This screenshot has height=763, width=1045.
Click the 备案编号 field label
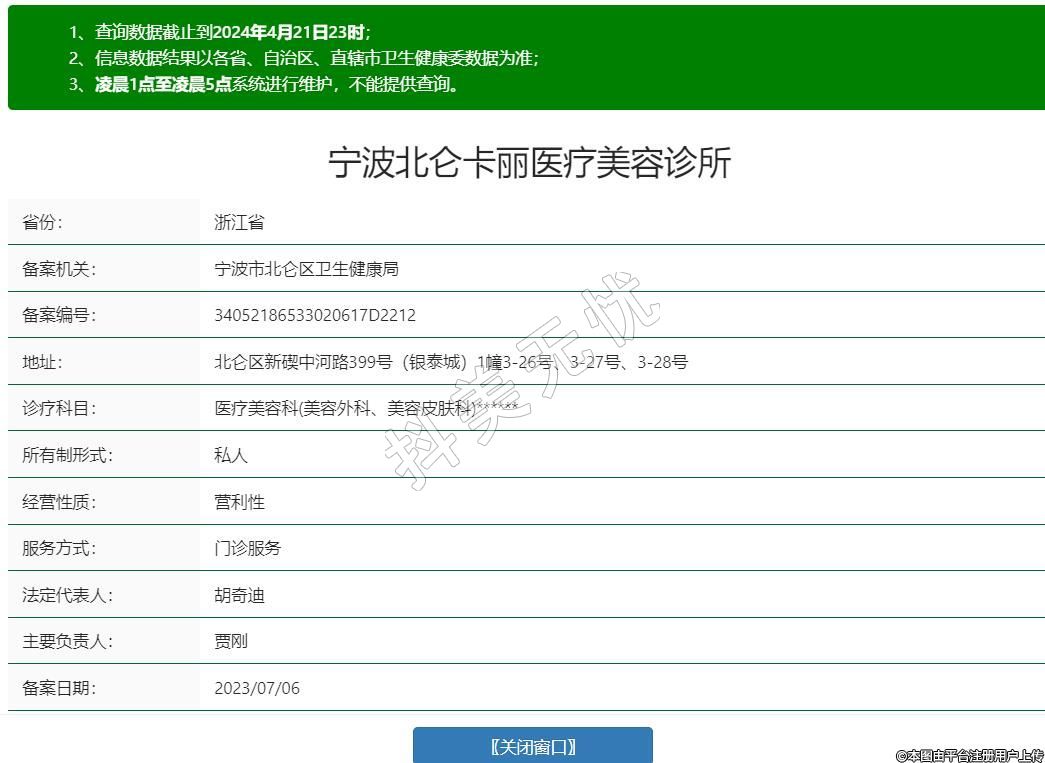(x=59, y=315)
